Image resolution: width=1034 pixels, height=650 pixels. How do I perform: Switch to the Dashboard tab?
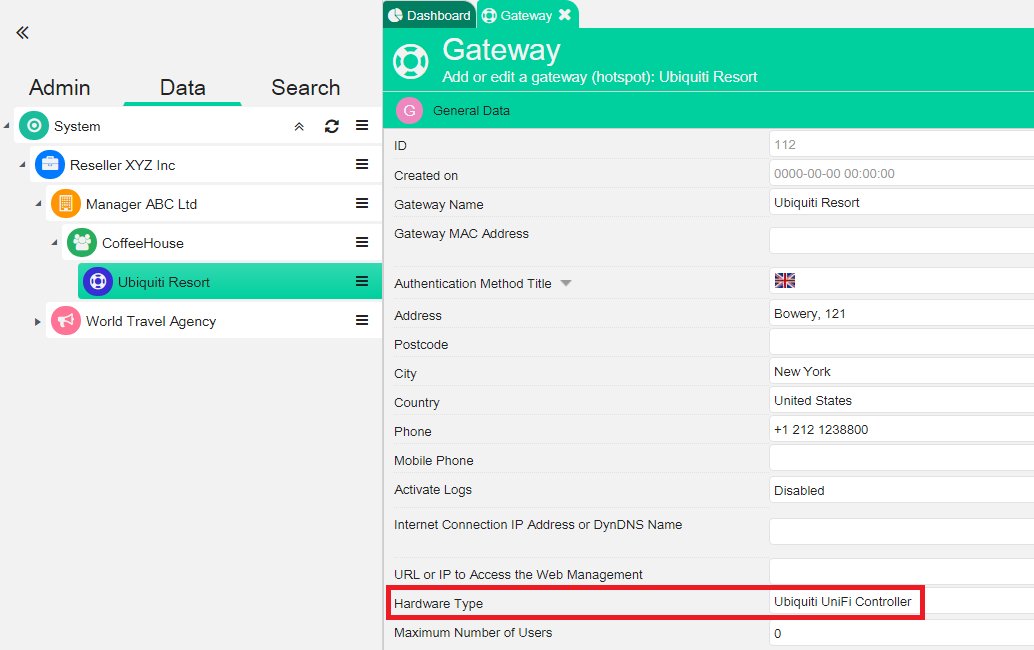point(429,15)
